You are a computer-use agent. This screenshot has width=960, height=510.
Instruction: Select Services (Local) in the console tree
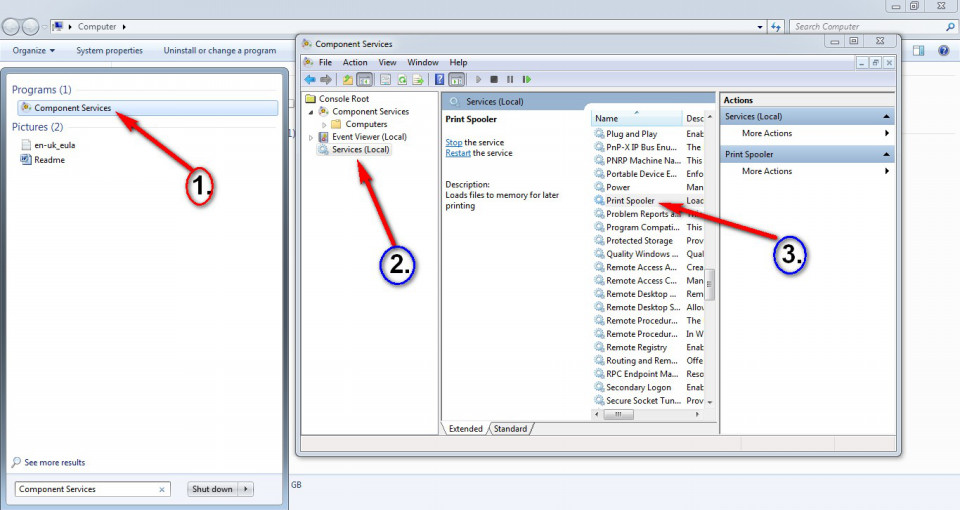360,149
